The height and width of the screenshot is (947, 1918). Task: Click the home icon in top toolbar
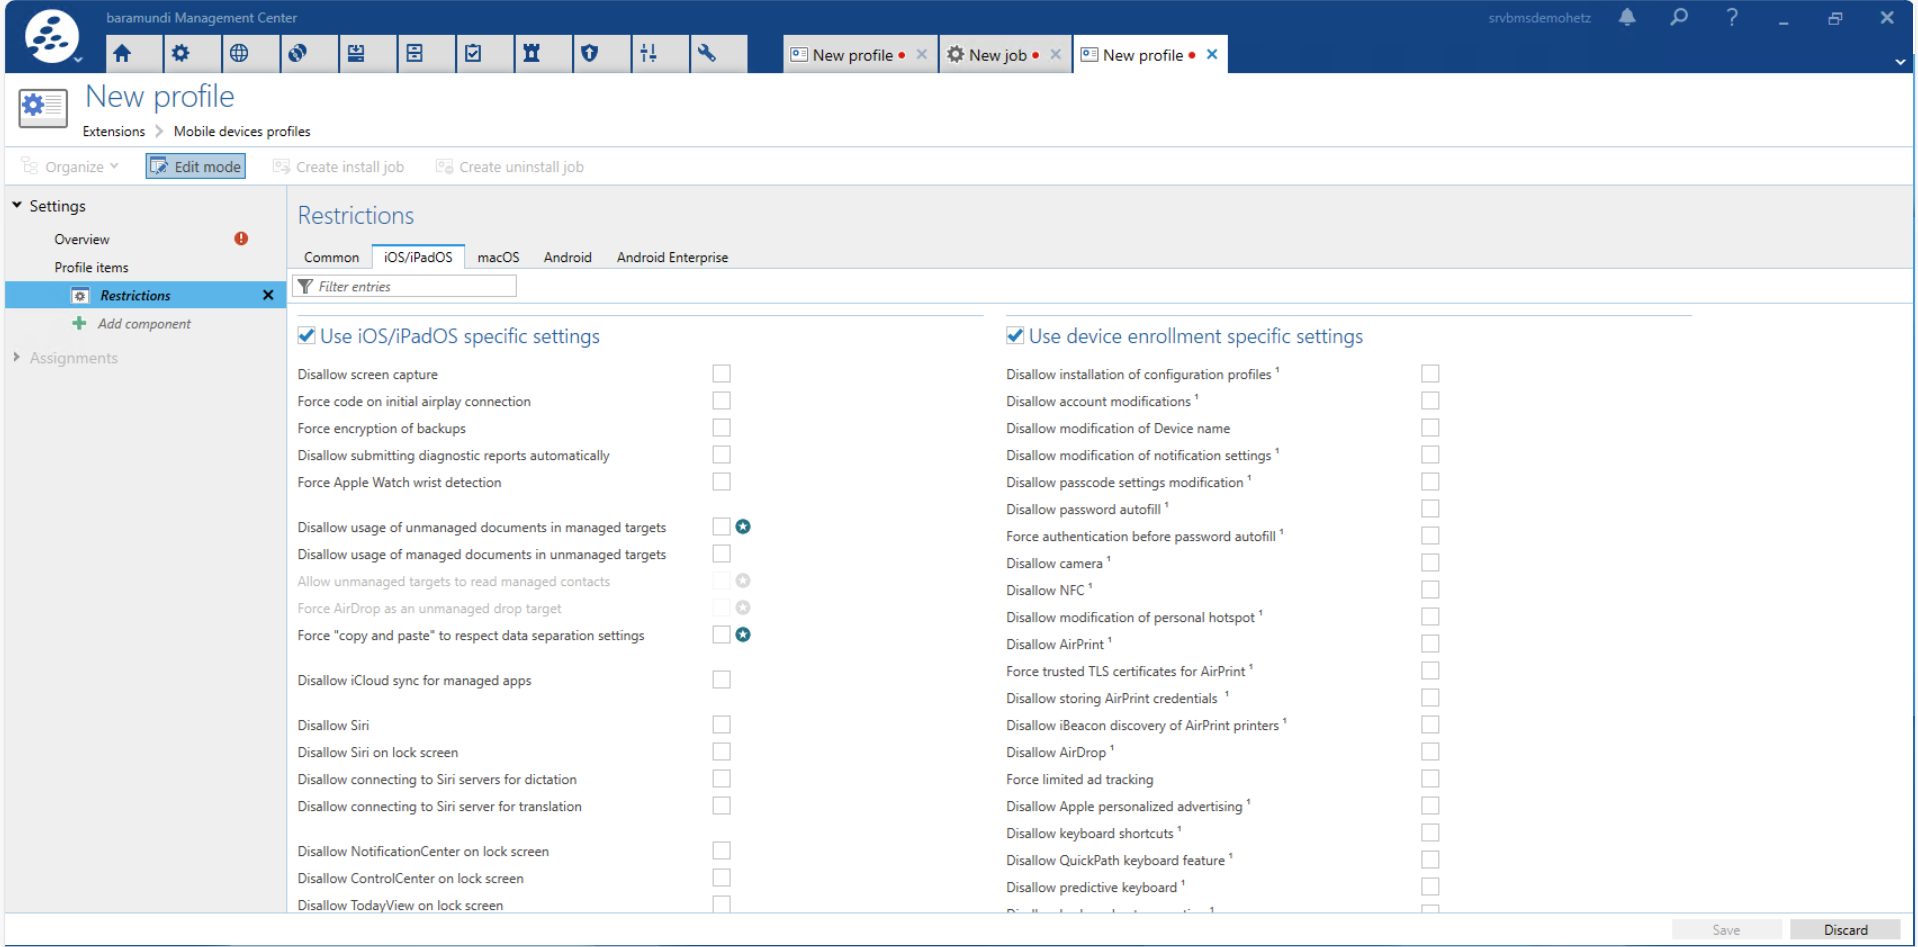(122, 54)
